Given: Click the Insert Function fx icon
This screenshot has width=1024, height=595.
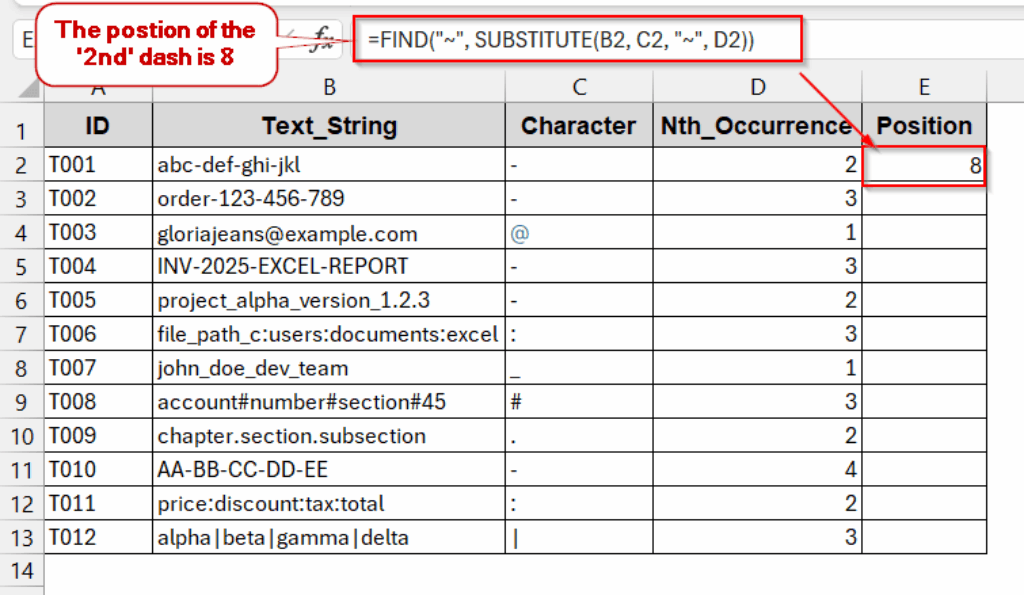Looking at the screenshot, I should (x=322, y=40).
